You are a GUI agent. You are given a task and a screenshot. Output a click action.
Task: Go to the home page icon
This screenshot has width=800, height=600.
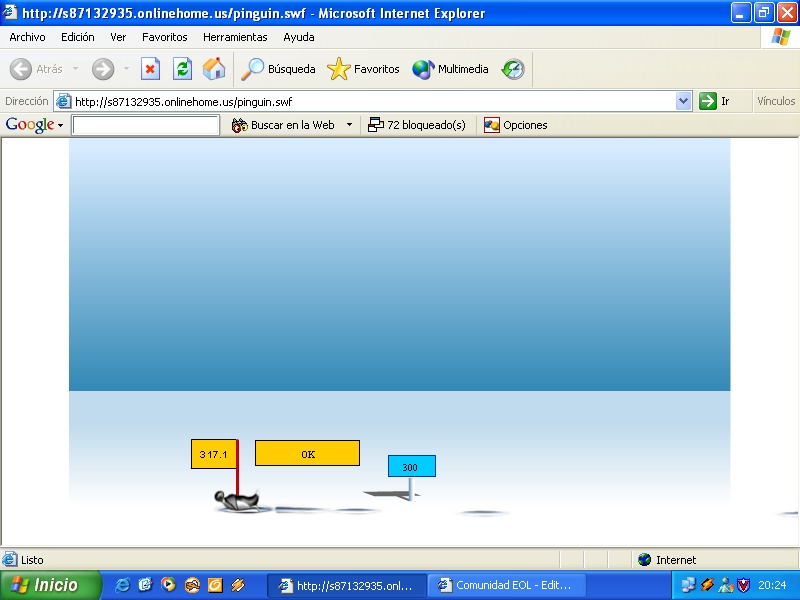click(214, 69)
